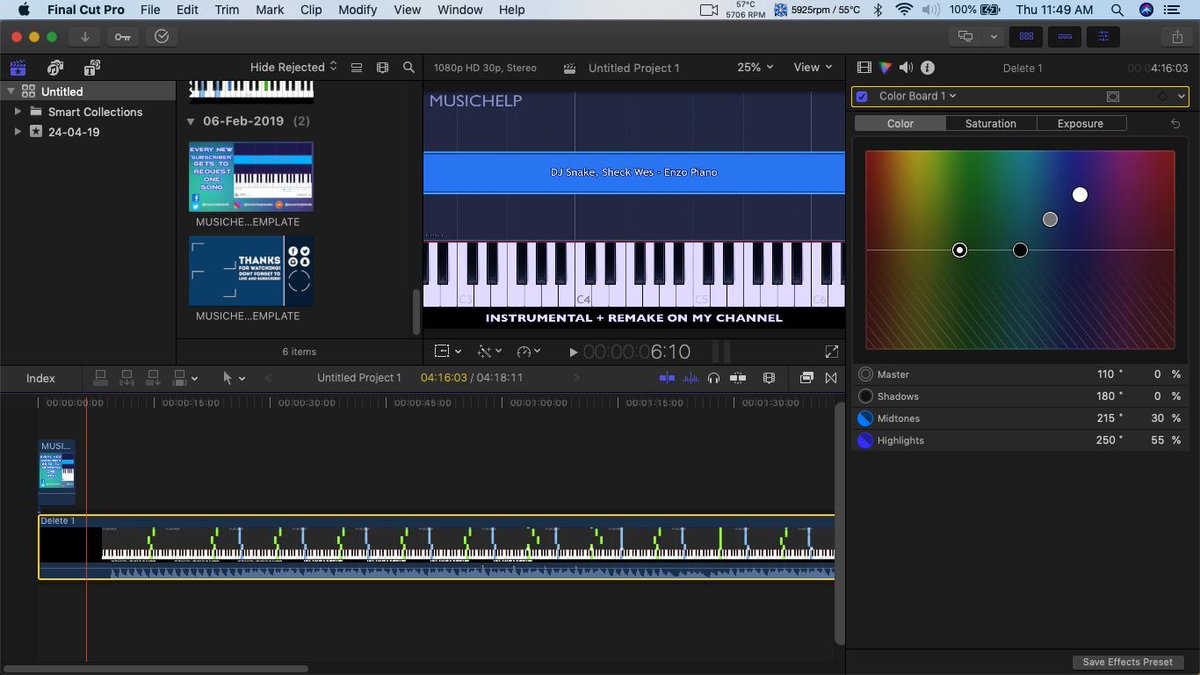Open the retime speedometer dropdown
The image size is (1200, 675).
[x=528, y=351]
